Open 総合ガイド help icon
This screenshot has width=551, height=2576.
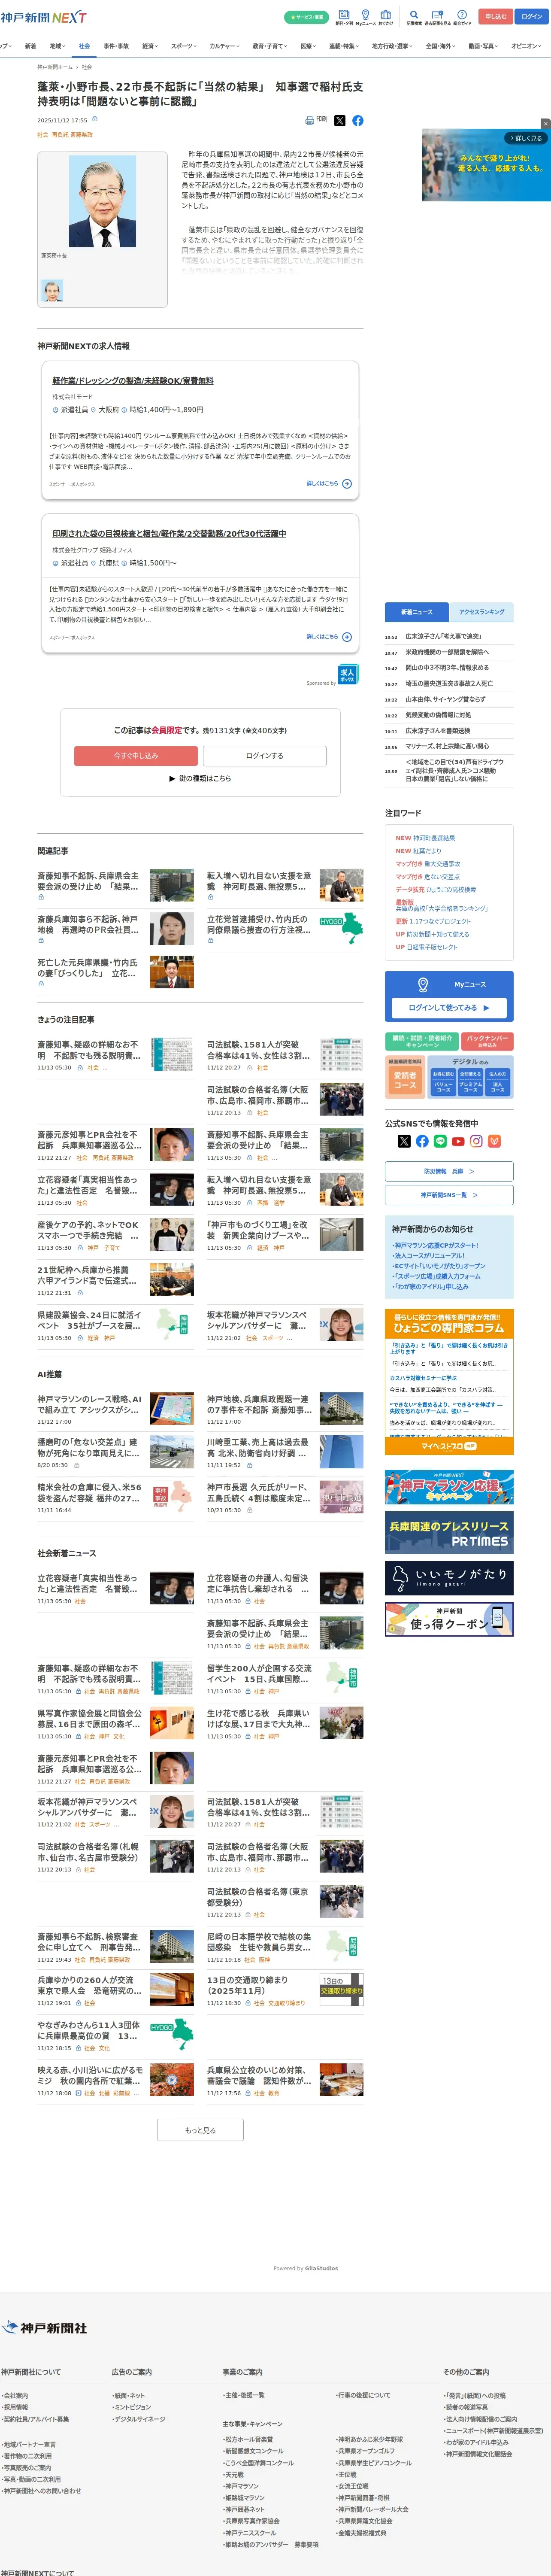[x=462, y=17]
